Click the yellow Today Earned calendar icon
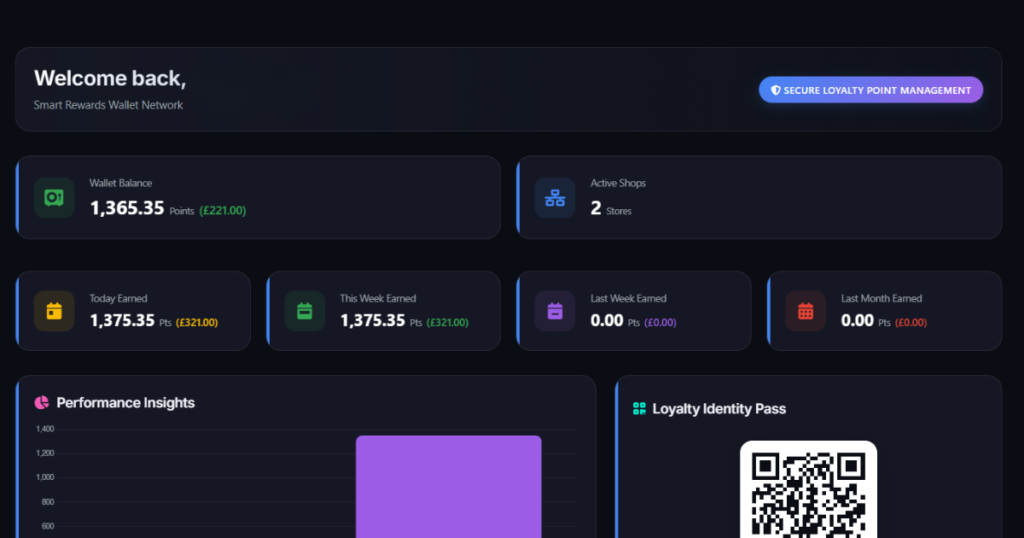This screenshot has height=538, width=1024. click(54, 311)
